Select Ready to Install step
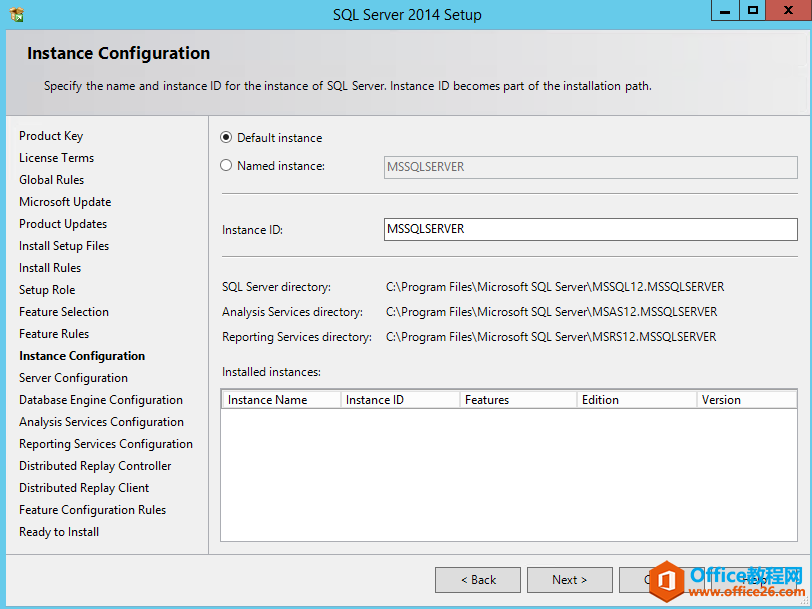The image size is (812, 609). (x=59, y=532)
